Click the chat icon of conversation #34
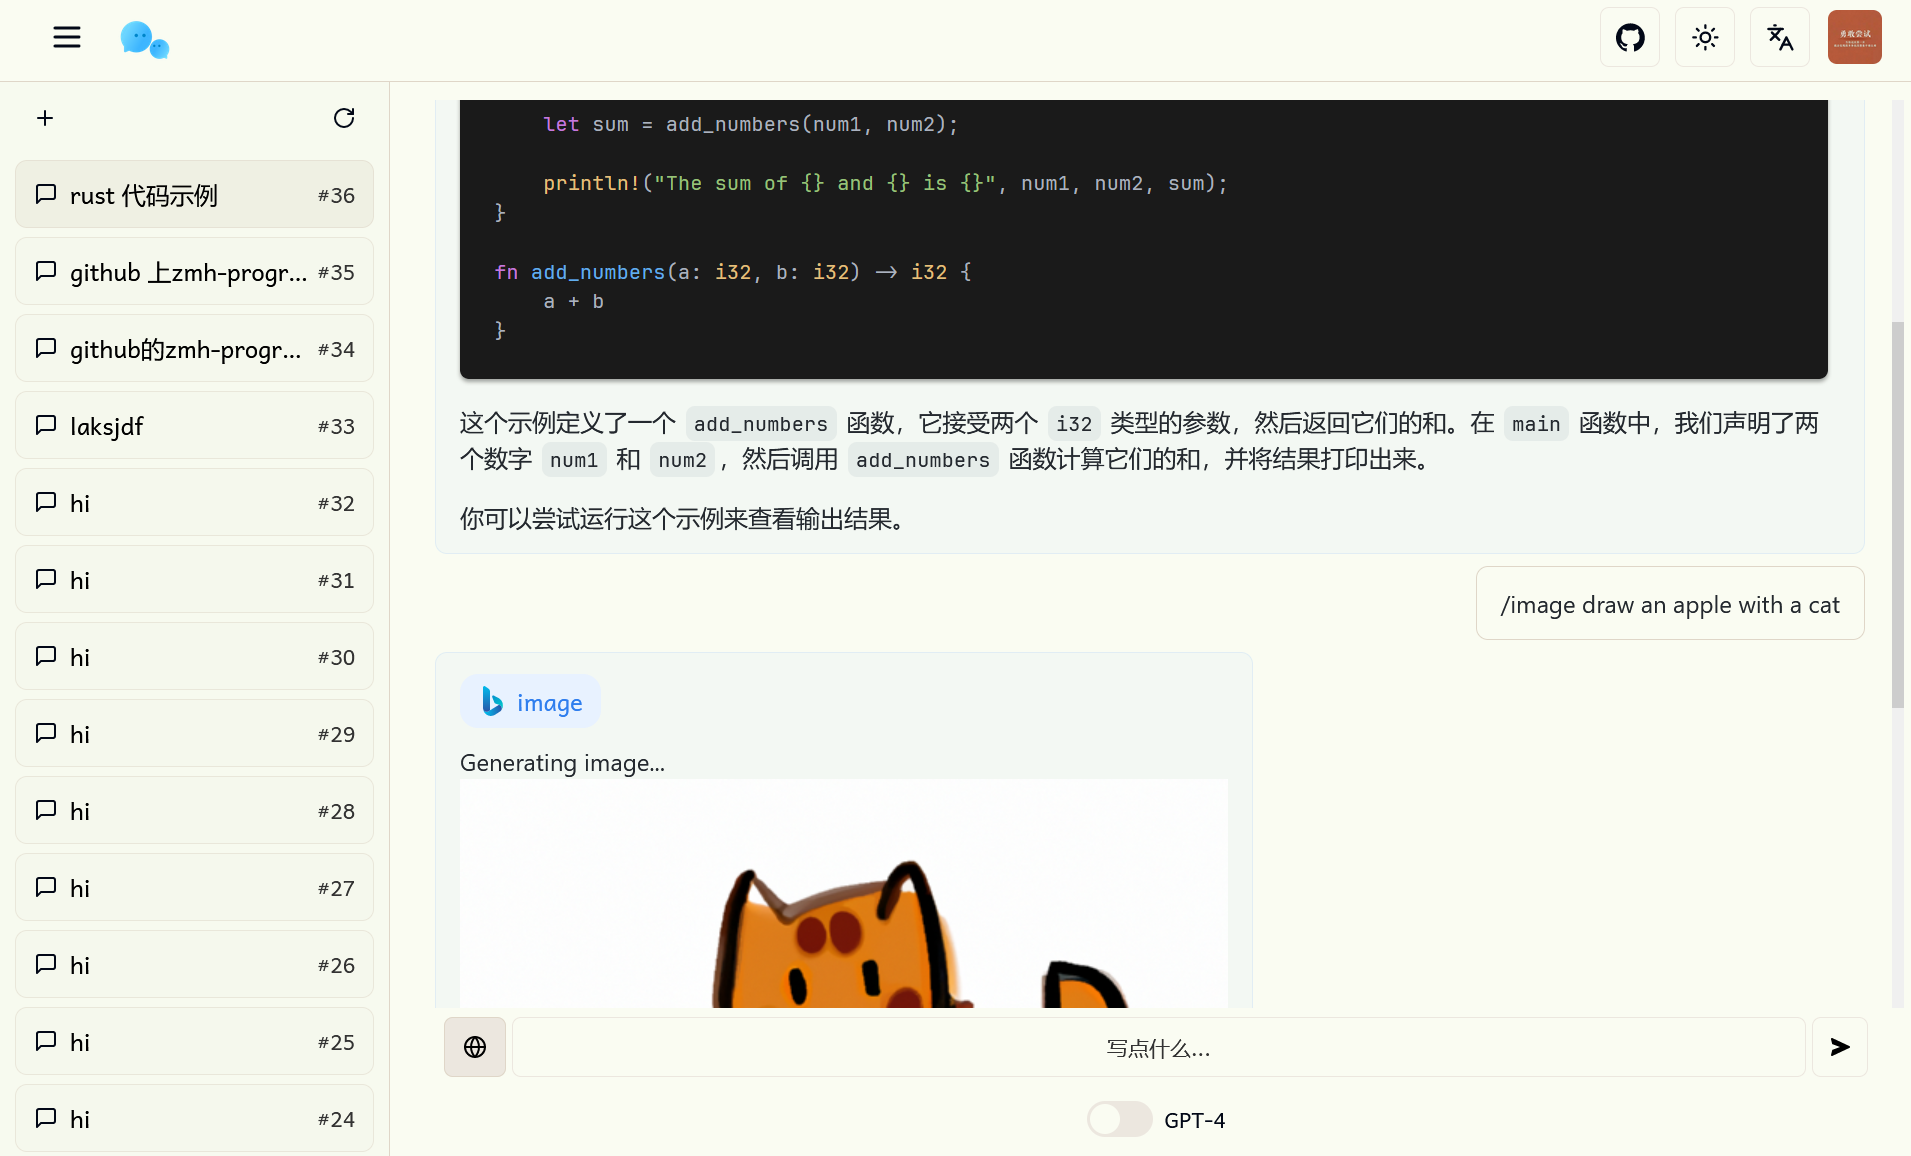The image size is (1911, 1156). coord(45,348)
